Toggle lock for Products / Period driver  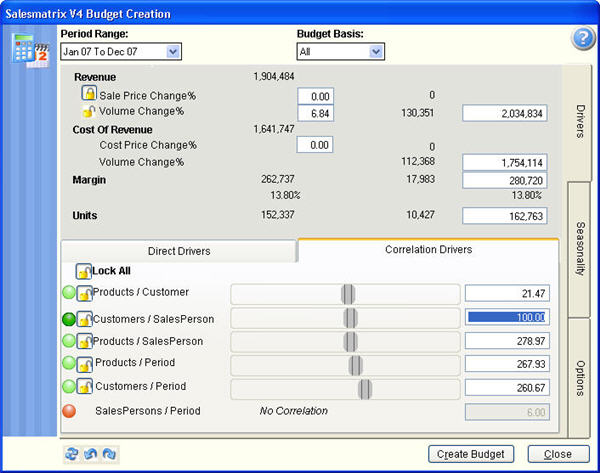point(85,363)
